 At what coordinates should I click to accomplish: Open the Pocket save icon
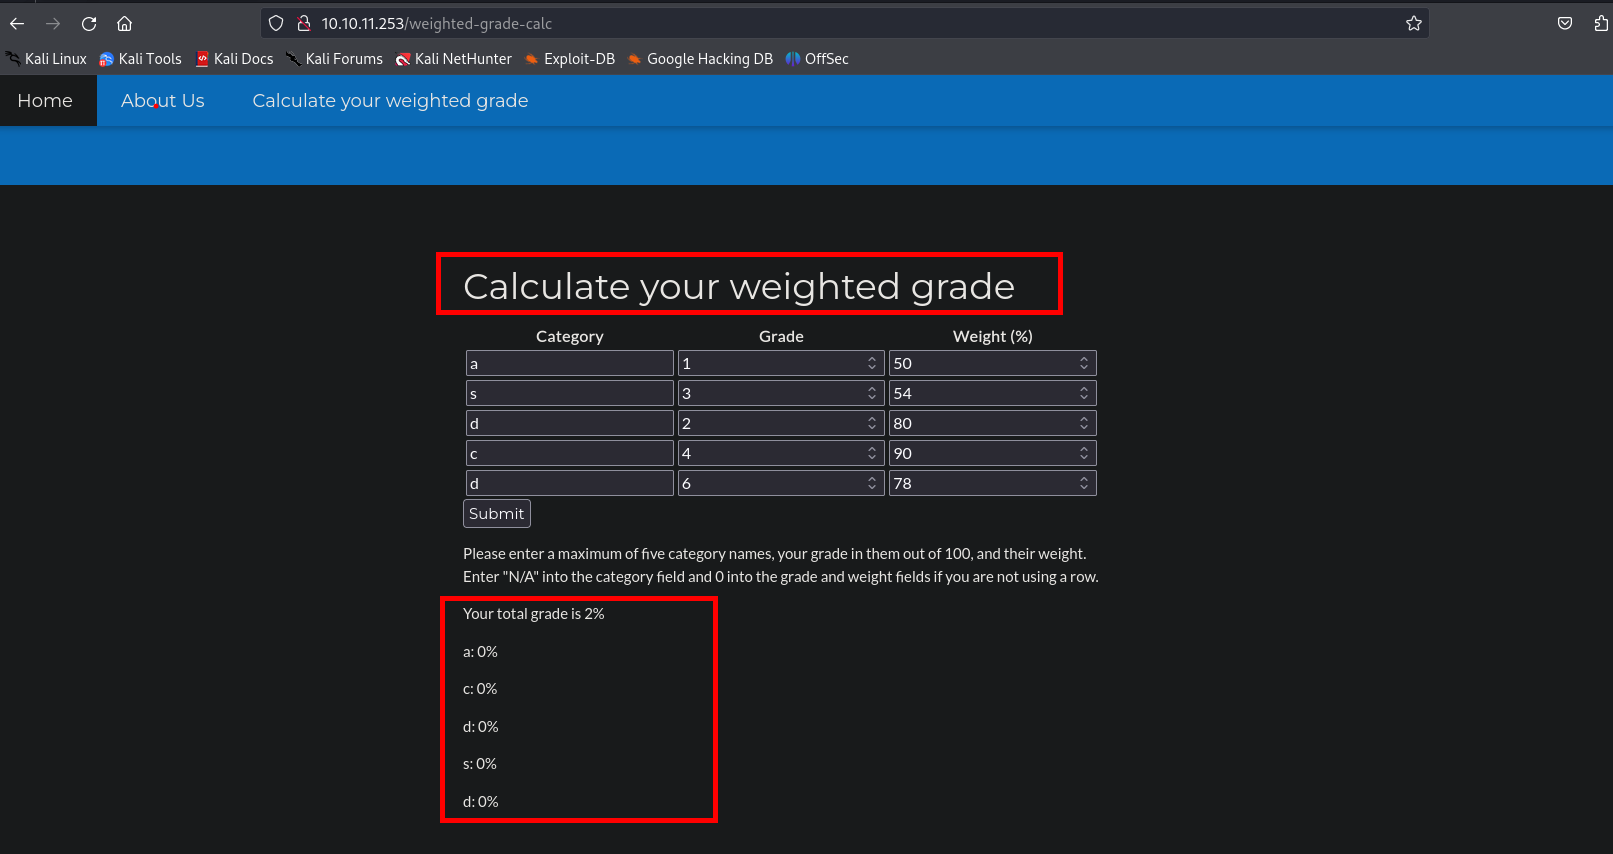(x=1565, y=23)
